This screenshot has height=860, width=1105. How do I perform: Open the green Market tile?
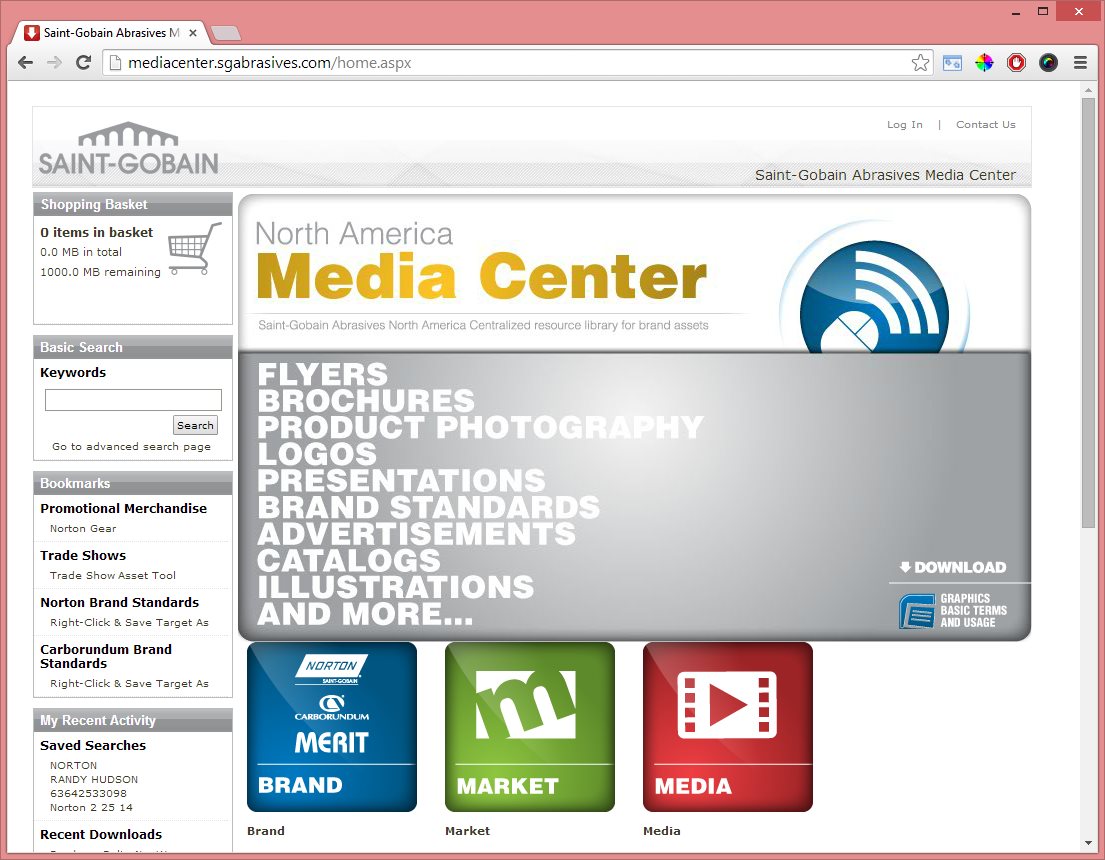[530, 727]
